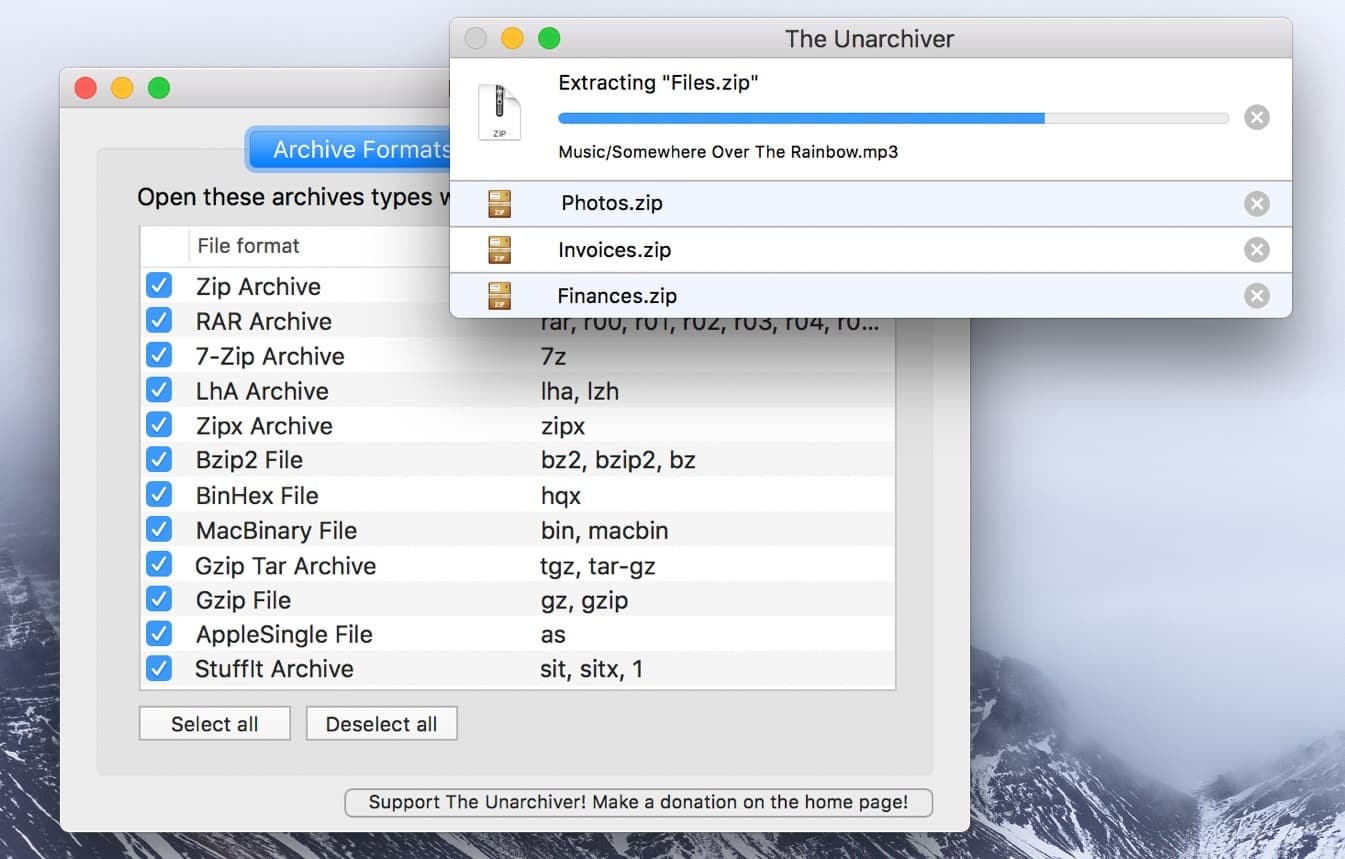The height and width of the screenshot is (859, 1345).
Task: Select the Photos.zip queue row
Action: [x=871, y=204]
